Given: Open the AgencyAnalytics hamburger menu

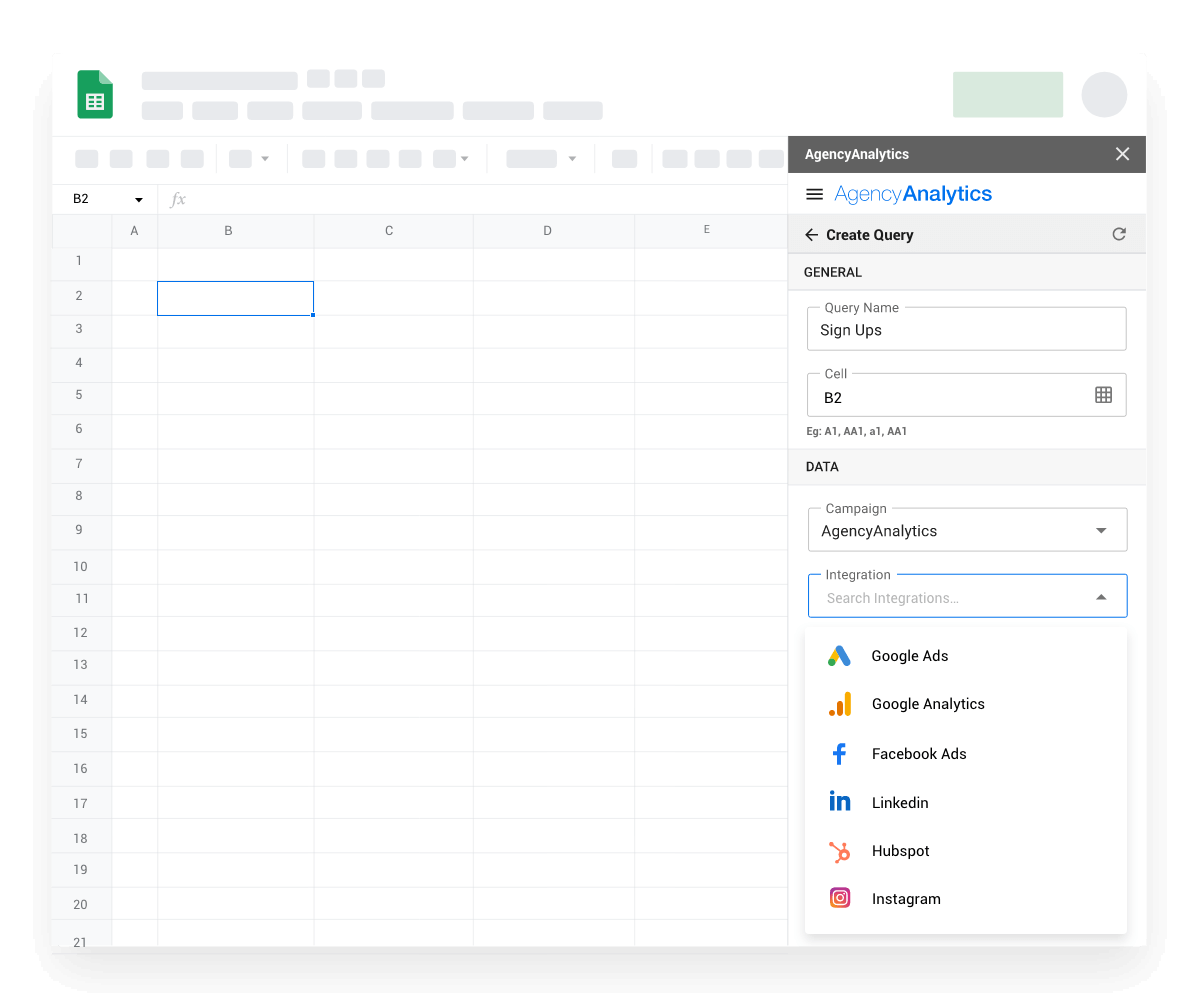Looking at the screenshot, I should pyautogui.click(x=815, y=193).
